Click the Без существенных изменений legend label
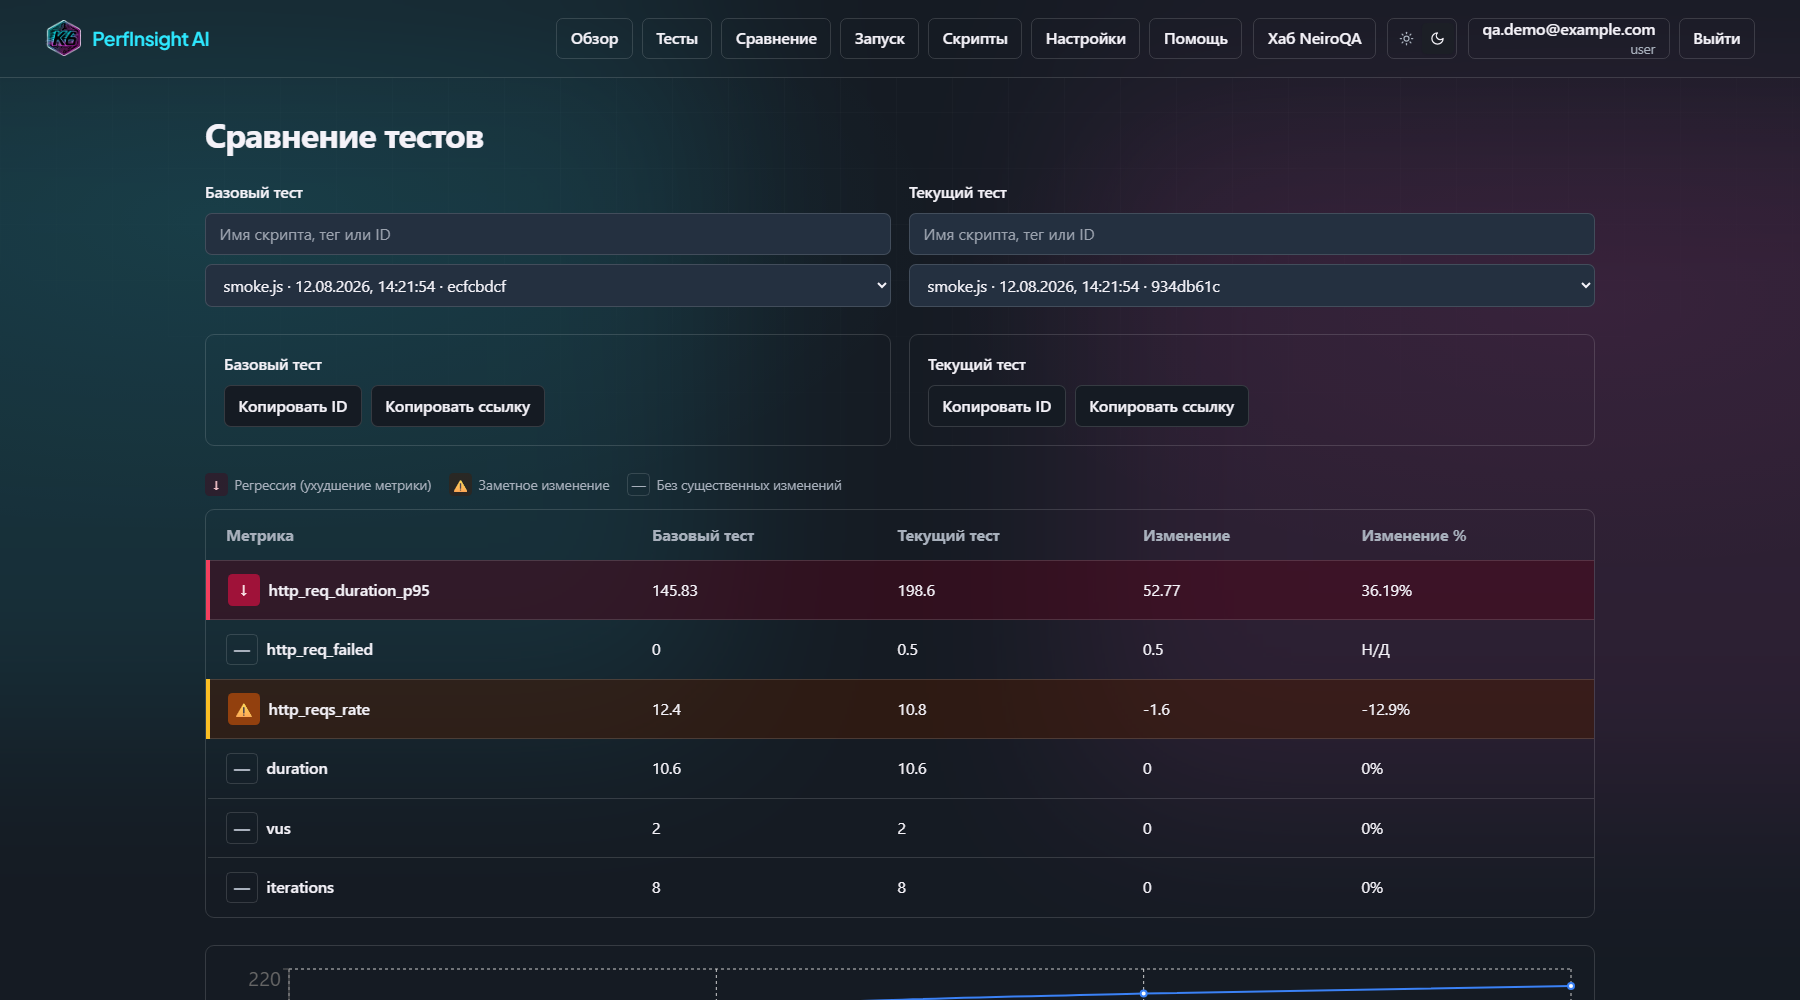The width and height of the screenshot is (1800, 1000). 749,485
